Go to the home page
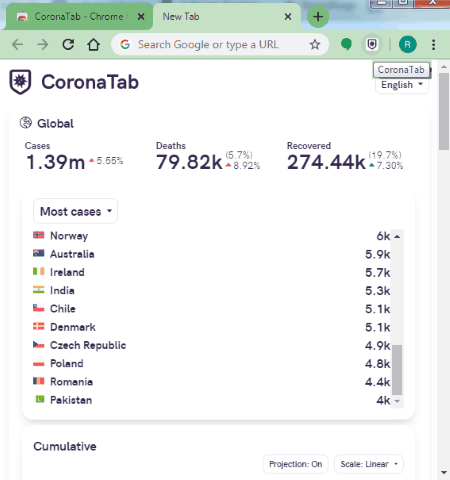The width and height of the screenshot is (450, 480). [x=94, y=44]
